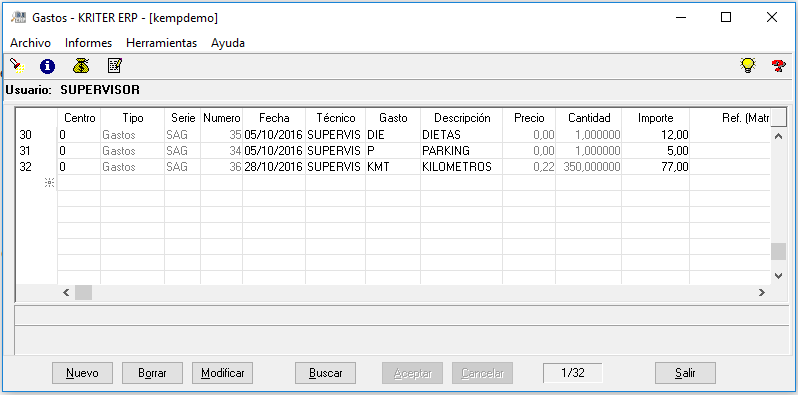This screenshot has width=798, height=395.
Task: Select row header 32
Action: 37,166
